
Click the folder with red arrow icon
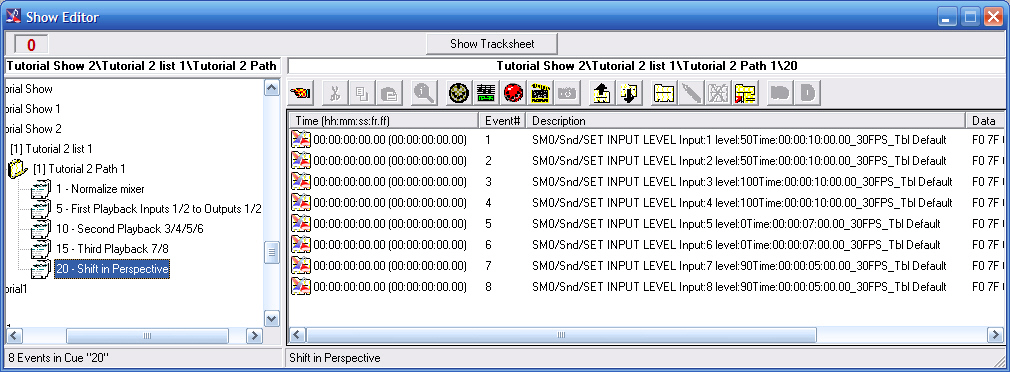point(745,94)
